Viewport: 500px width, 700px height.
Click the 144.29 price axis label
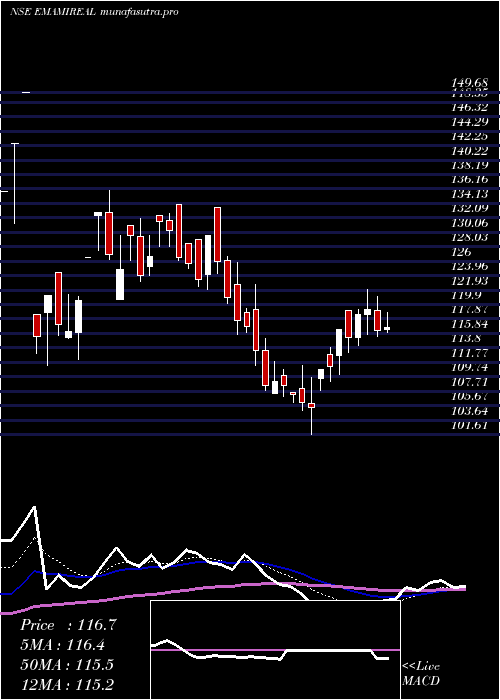(470, 122)
